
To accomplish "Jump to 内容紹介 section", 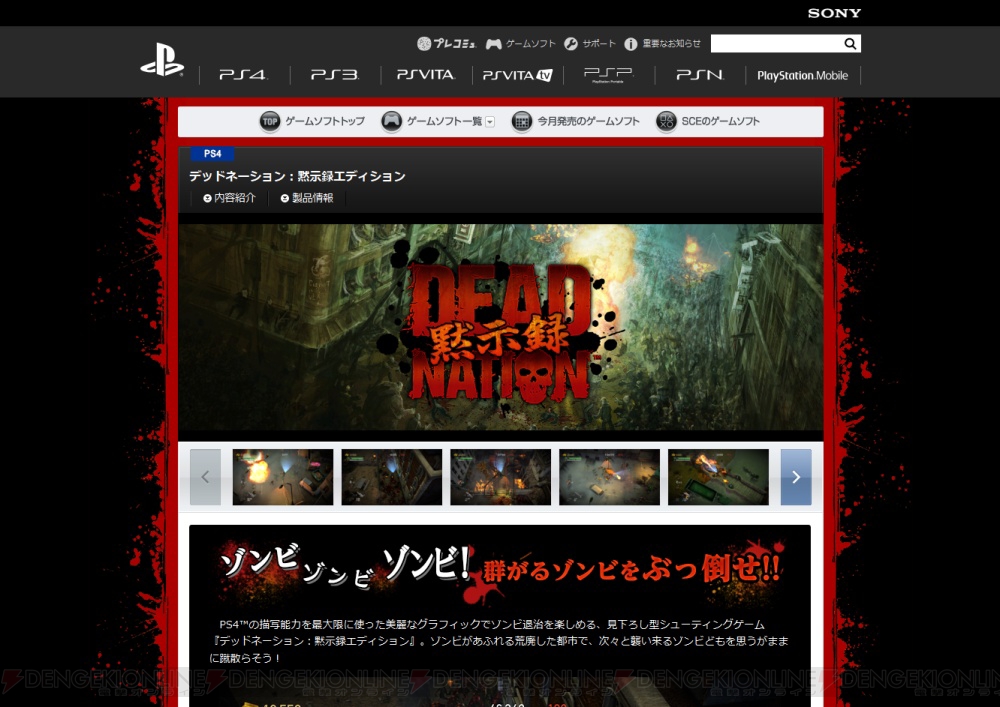I will (230, 198).
